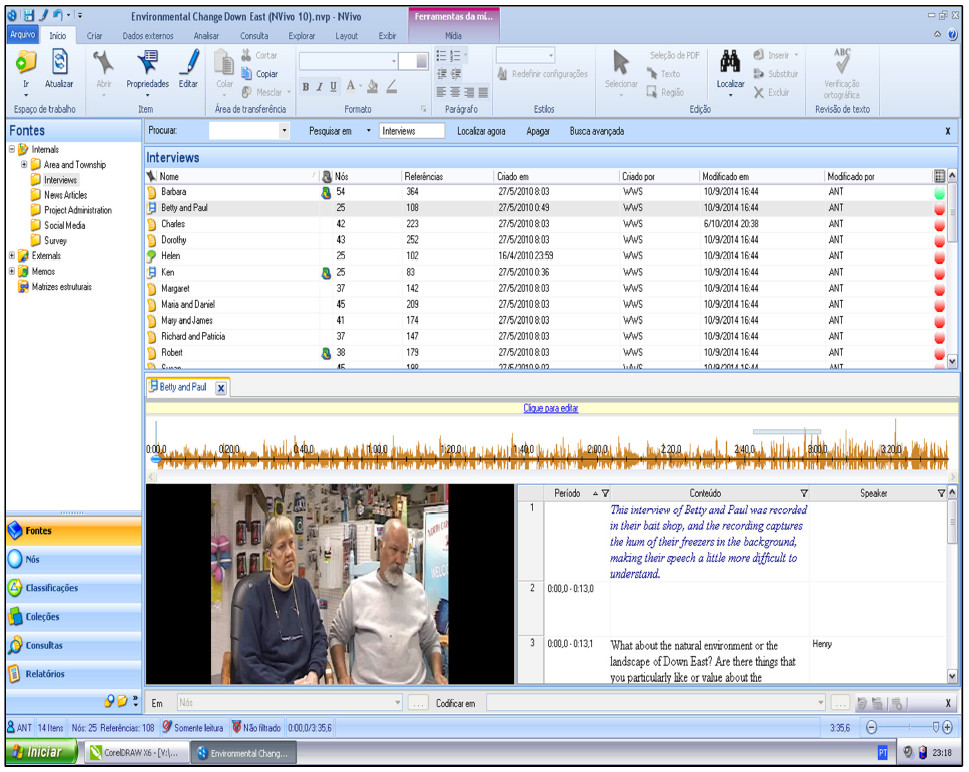Click the Busca avançada button
Image resolution: width=969 pixels, height=772 pixels.
click(x=596, y=131)
